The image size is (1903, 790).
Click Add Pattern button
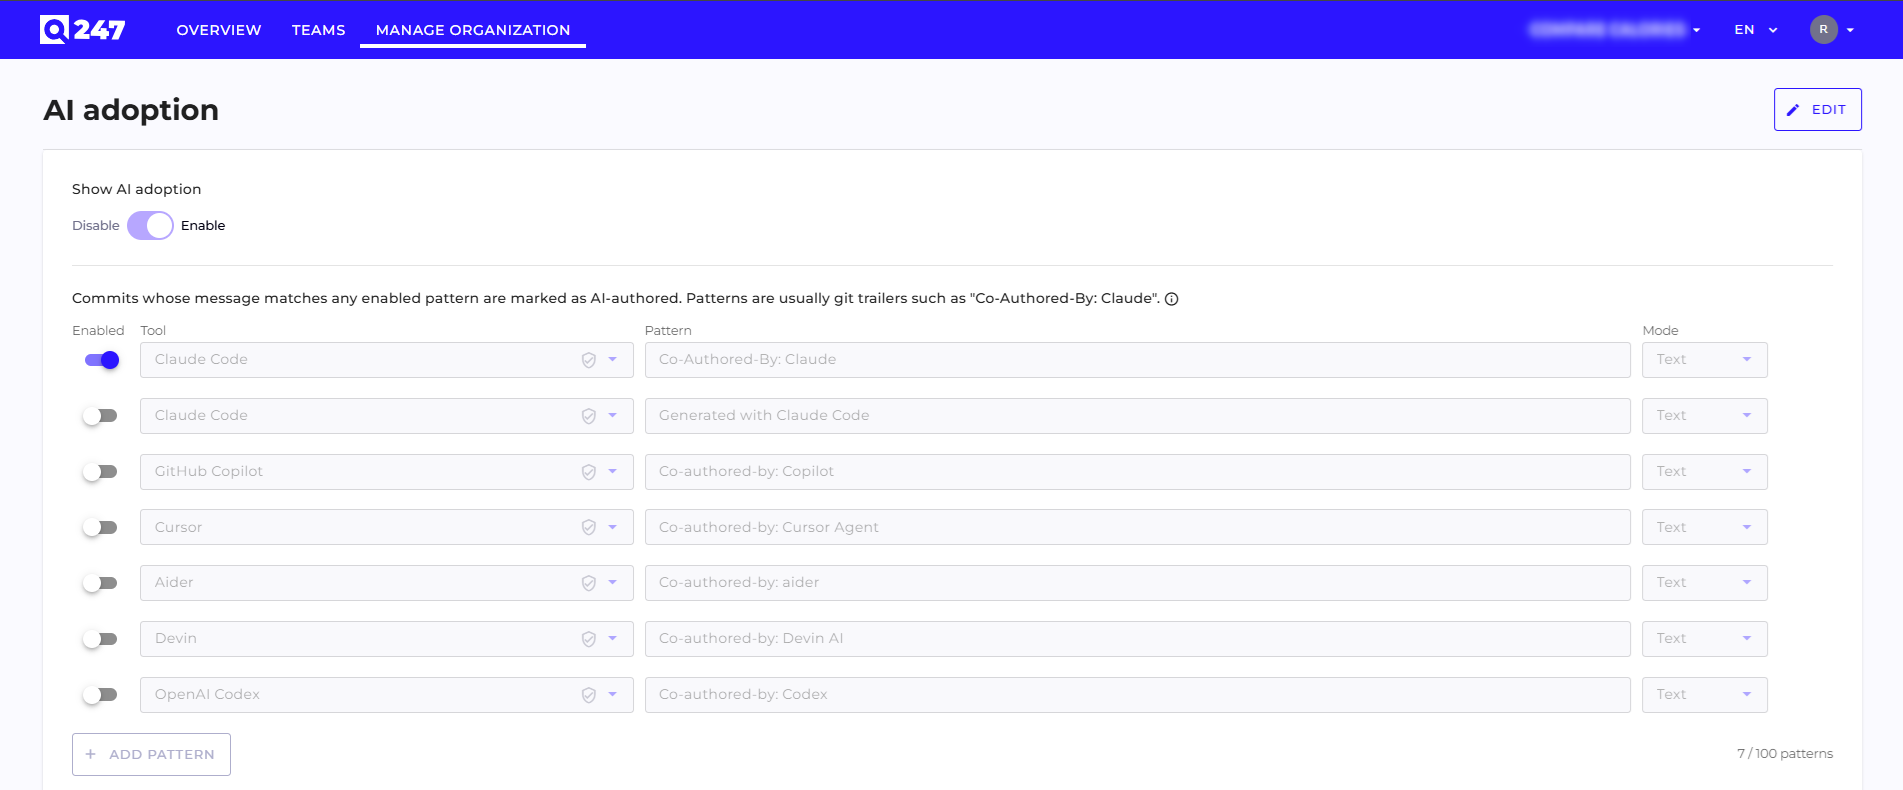(x=151, y=755)
